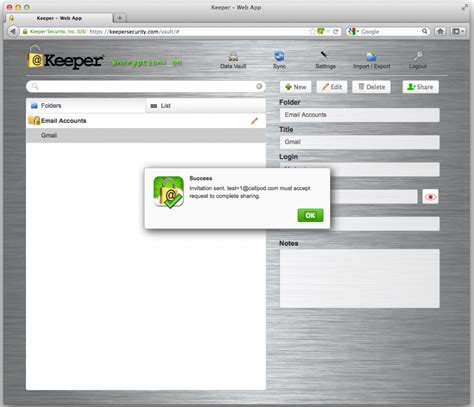Click the Logout key icon

tap(418, 56)
